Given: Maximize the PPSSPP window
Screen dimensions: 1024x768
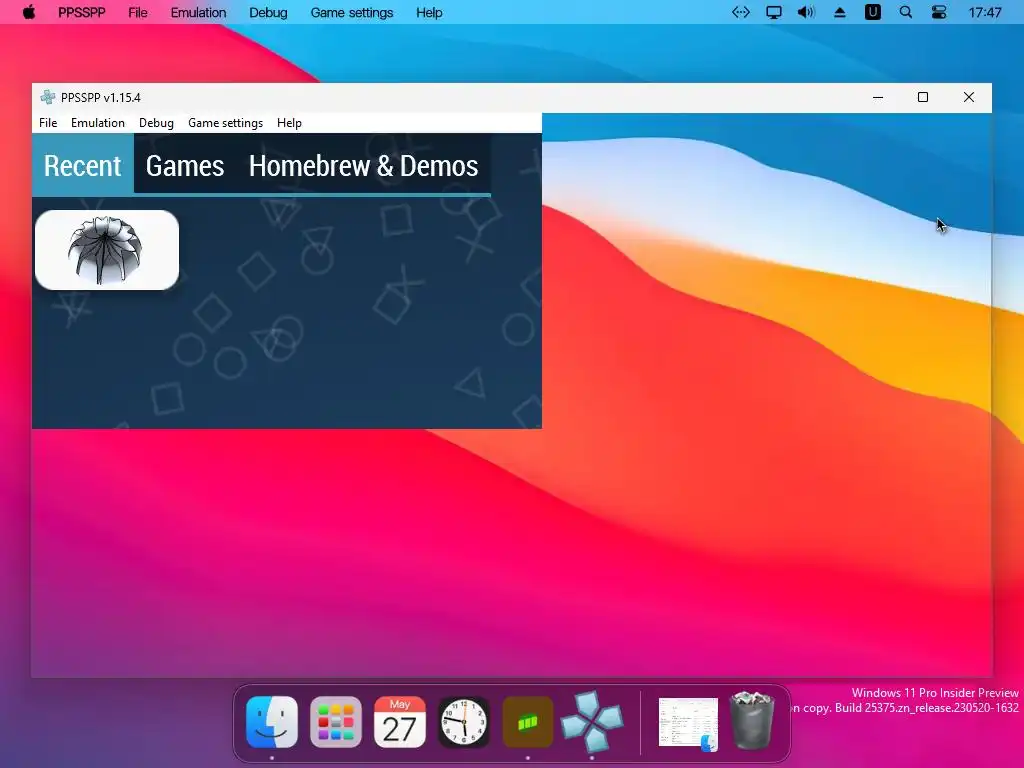Looking at the screenshot, I should point(923,97).
